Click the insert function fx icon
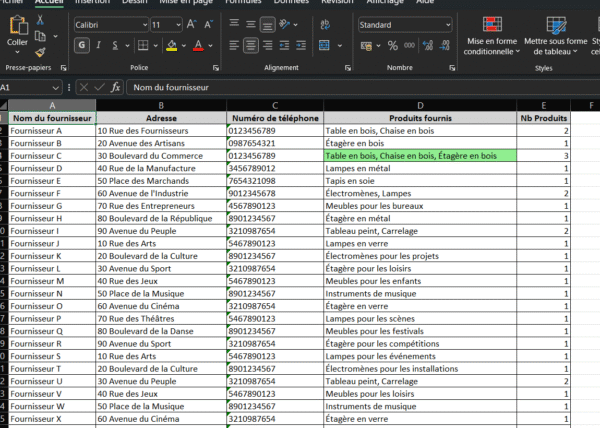This screenshot has height=428, width=600. (115, 87)
